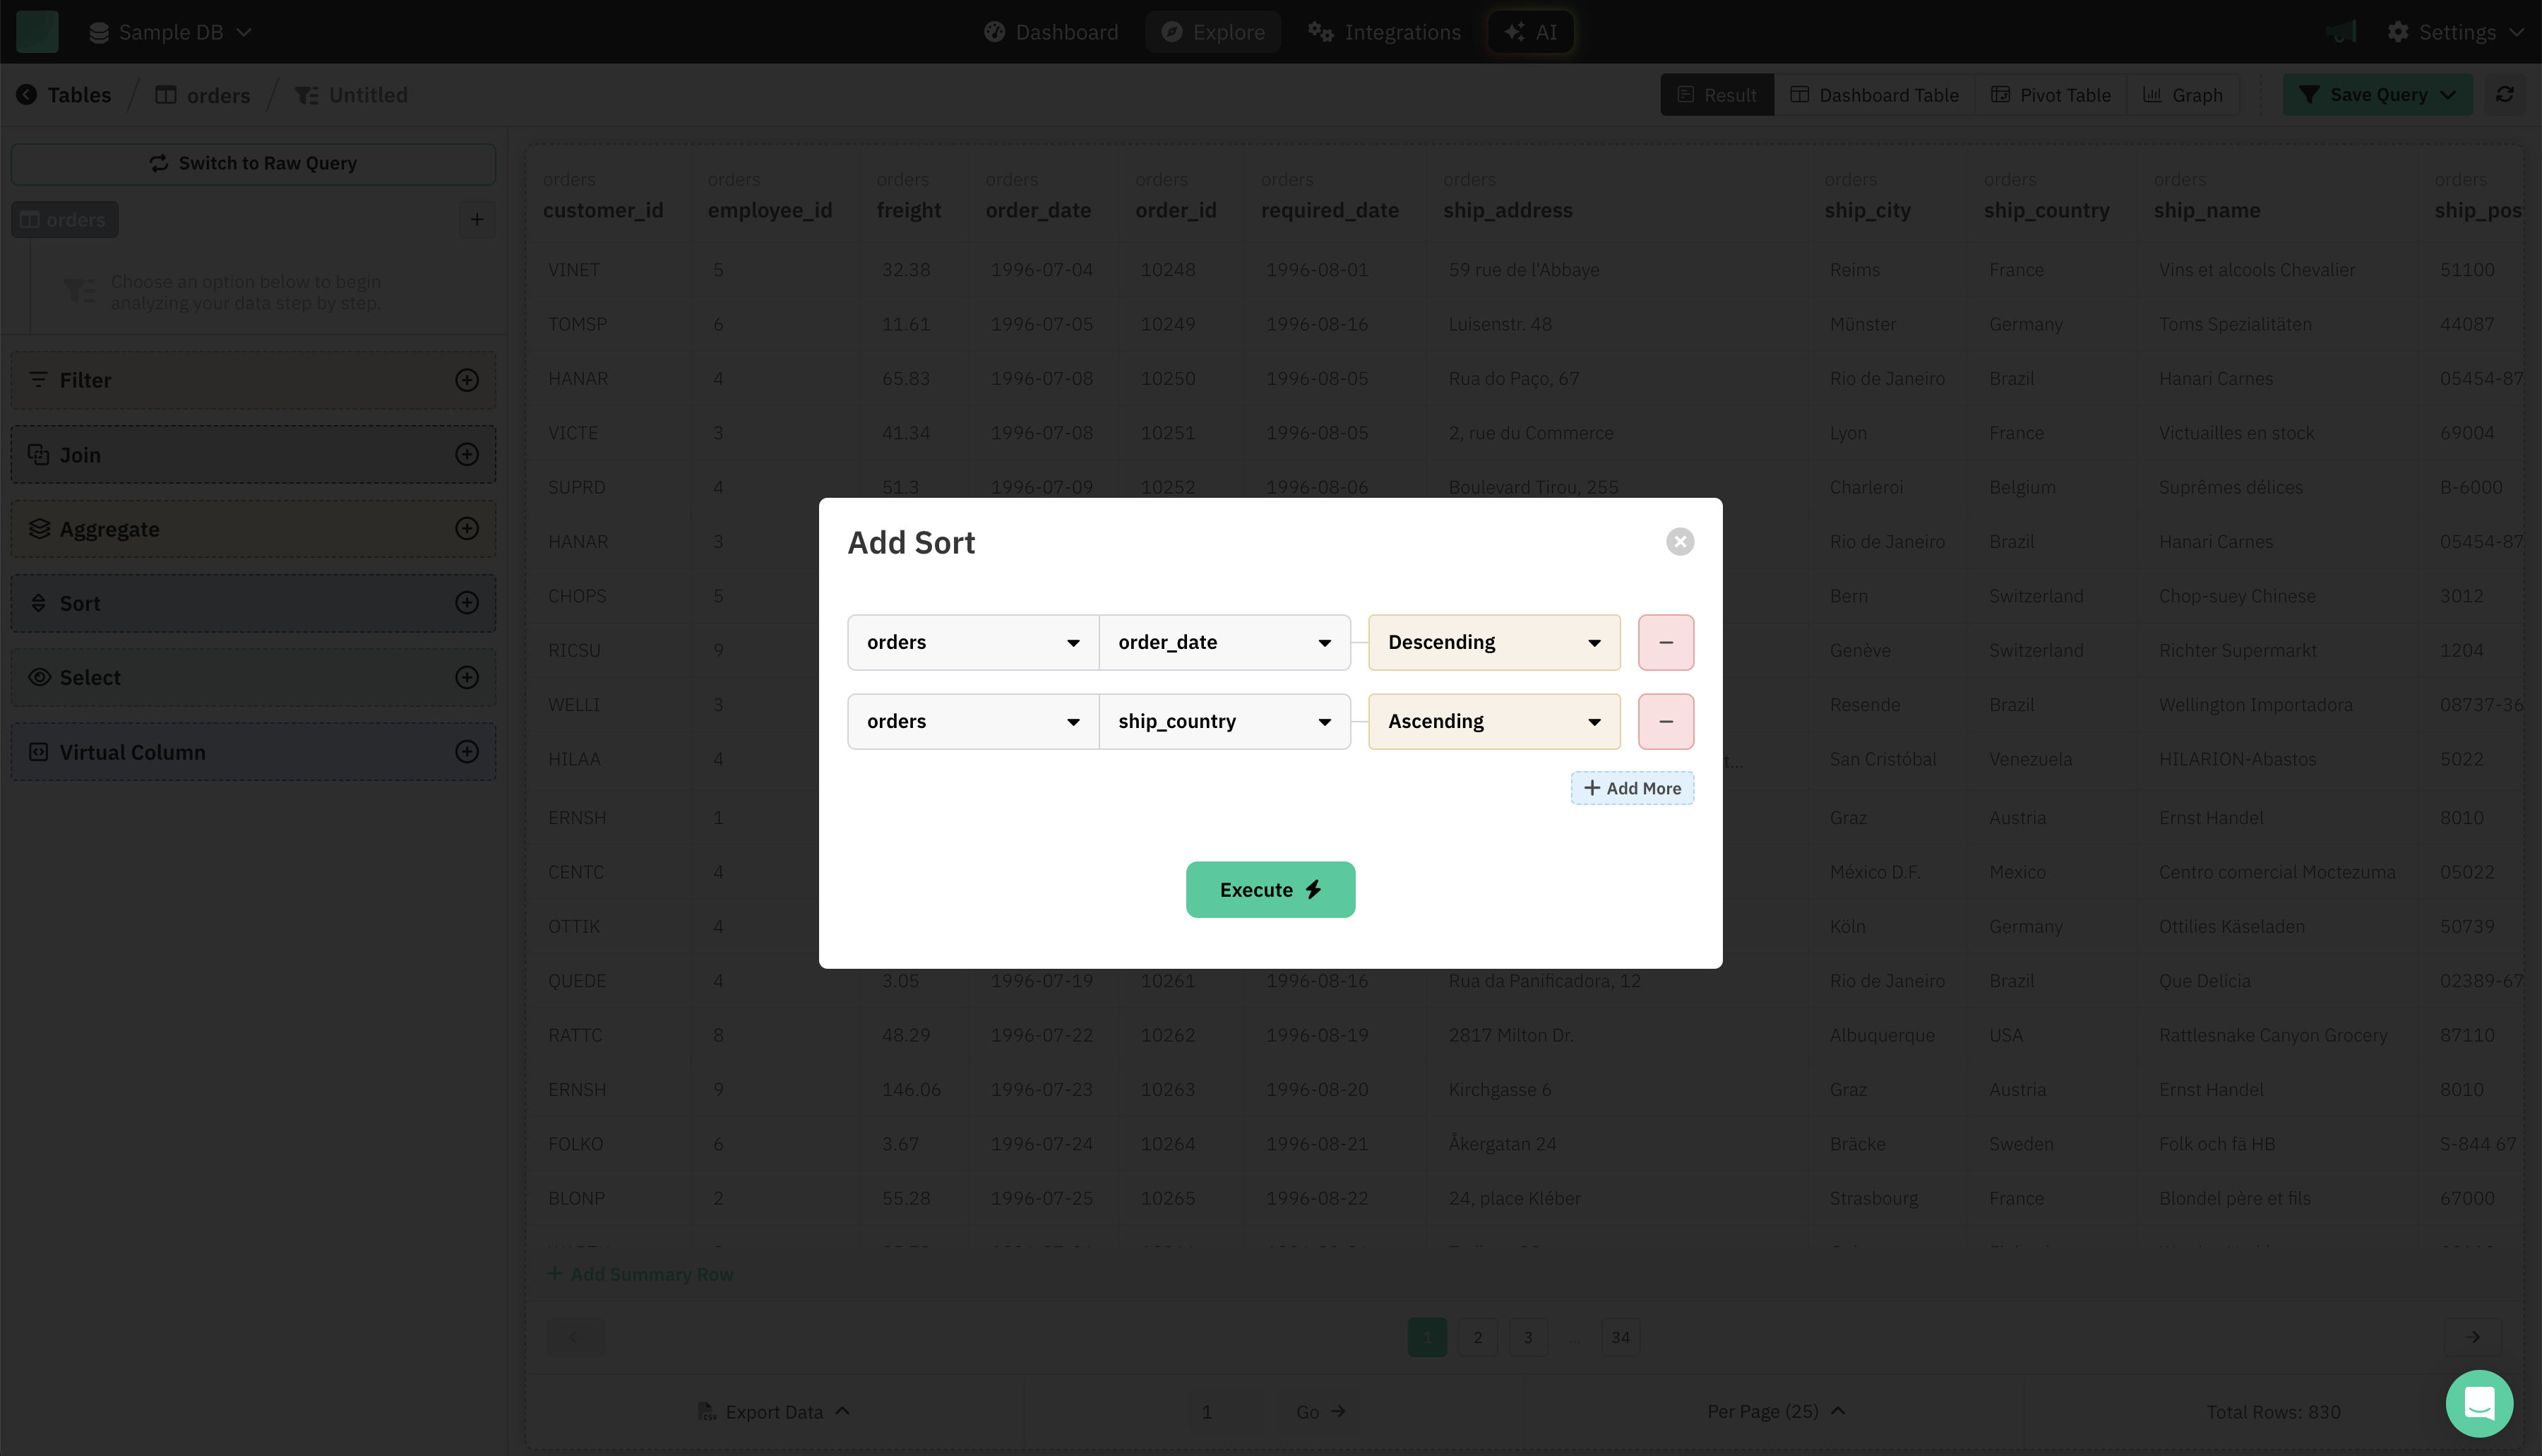Go to results page 2

click(x=1478, y=1338)
